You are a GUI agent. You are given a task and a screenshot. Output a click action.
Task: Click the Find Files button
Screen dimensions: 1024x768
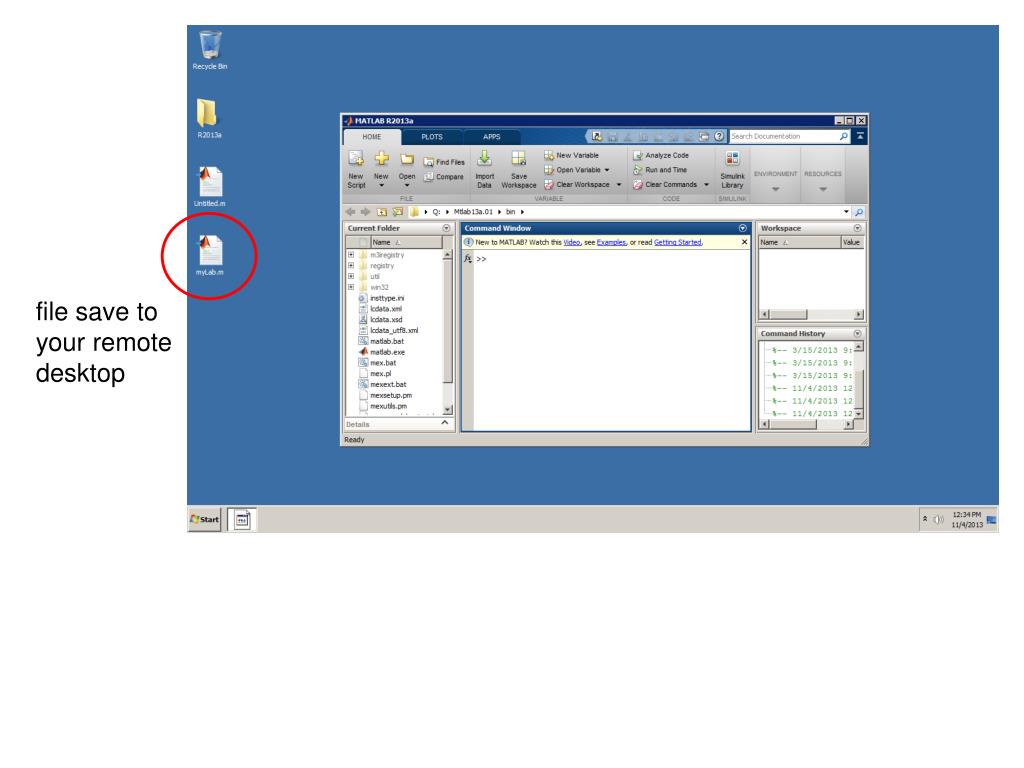pyautogui.click(x=444, y=162)
